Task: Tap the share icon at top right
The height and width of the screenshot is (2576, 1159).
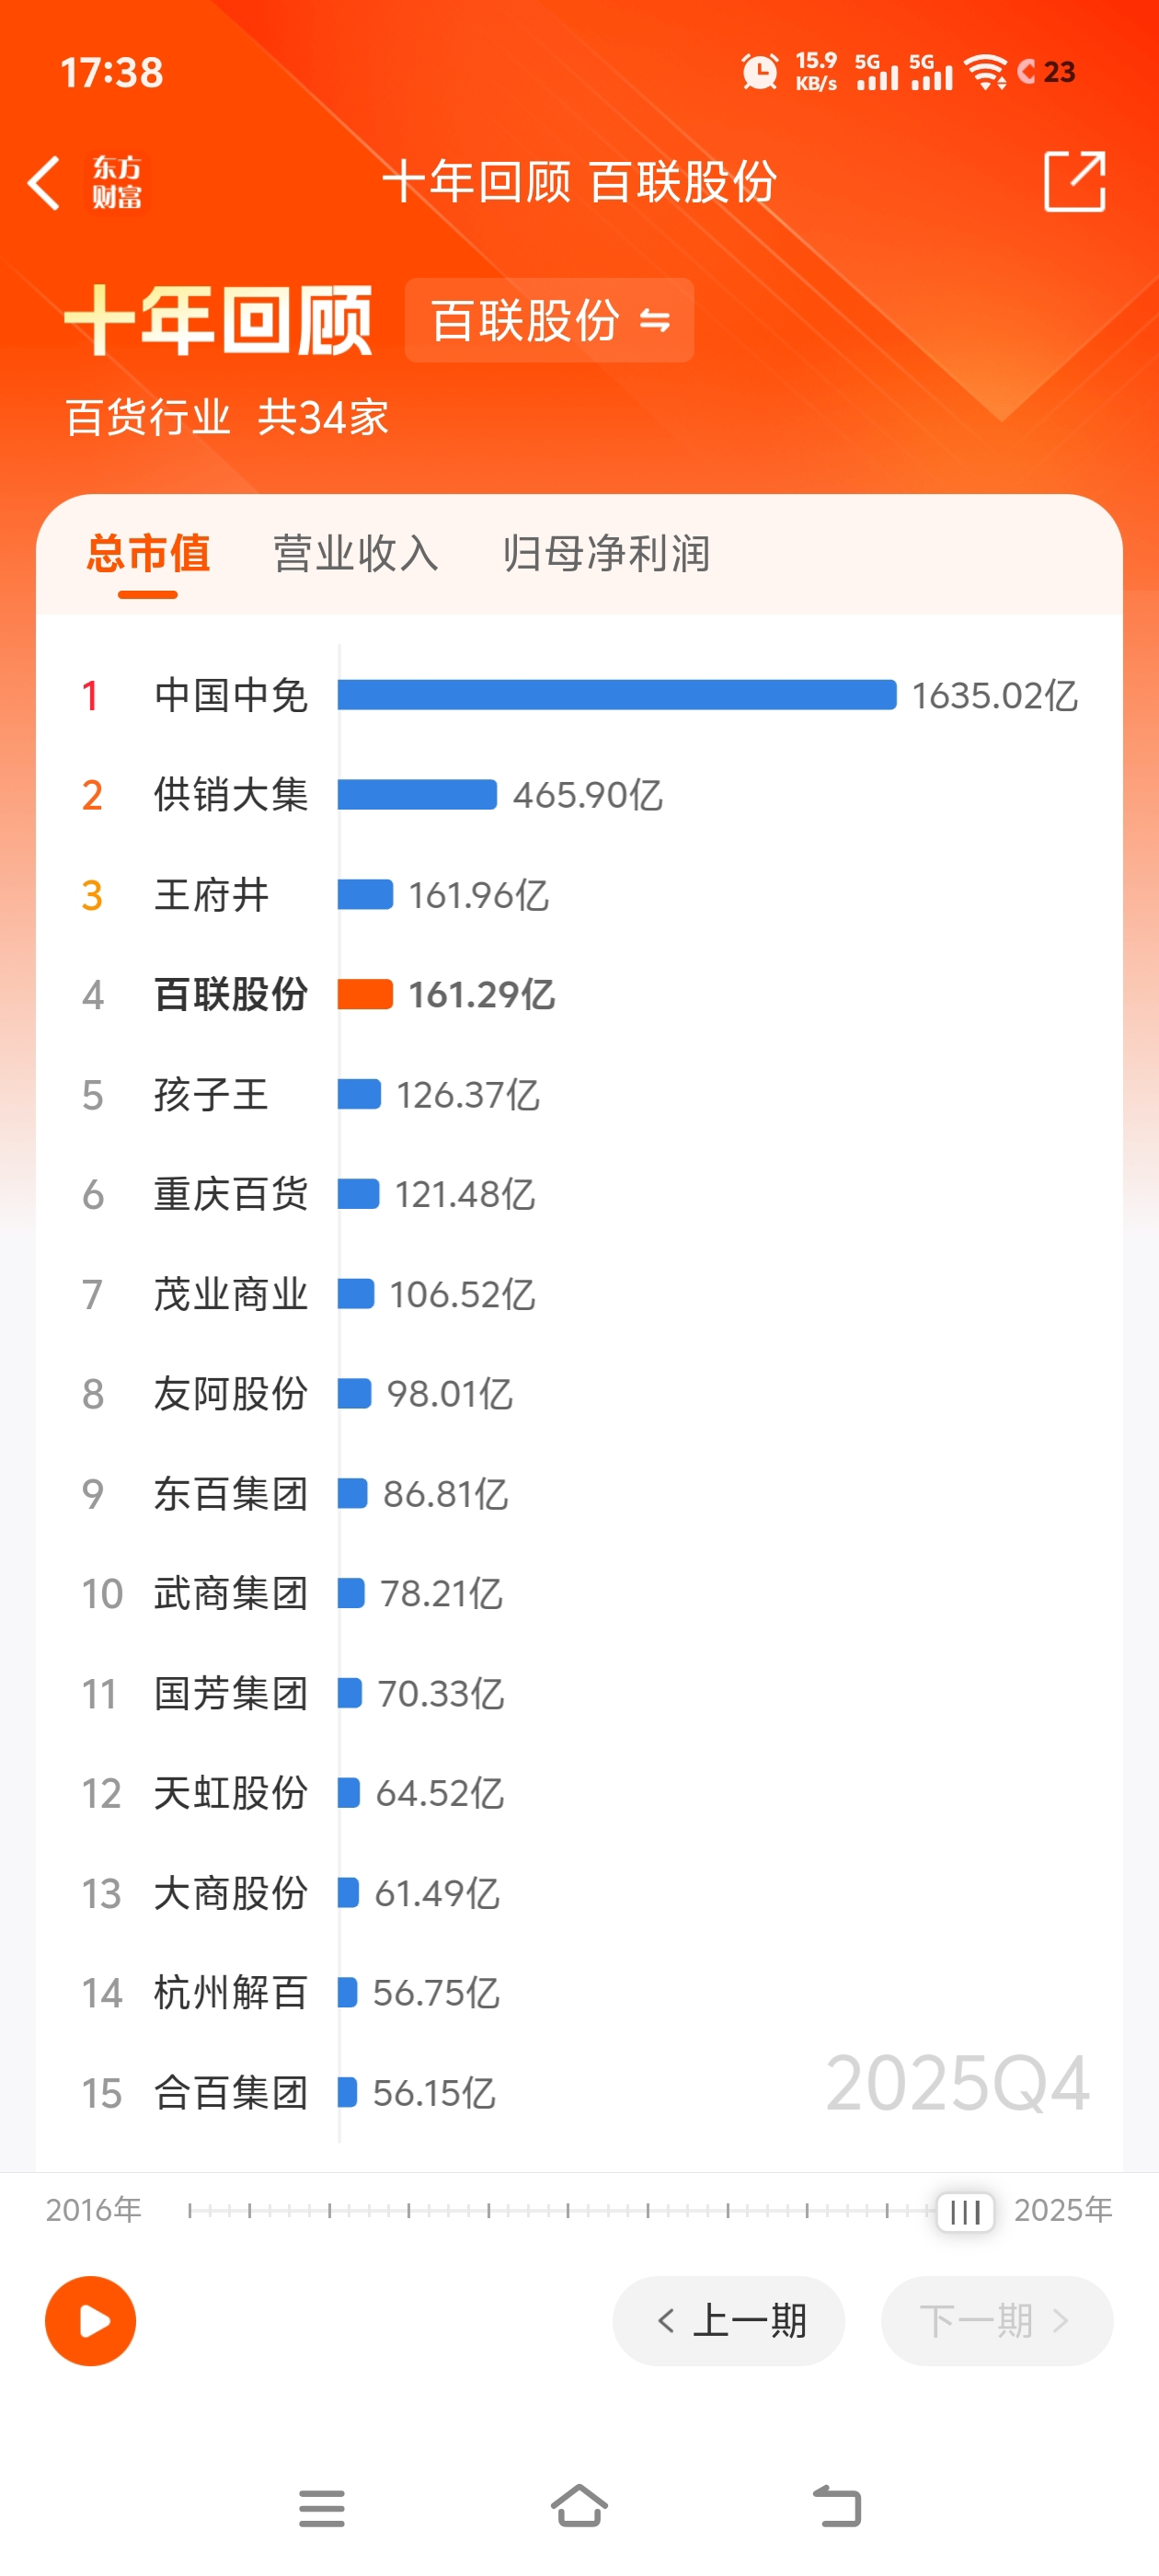Action: click(1074, 182)
